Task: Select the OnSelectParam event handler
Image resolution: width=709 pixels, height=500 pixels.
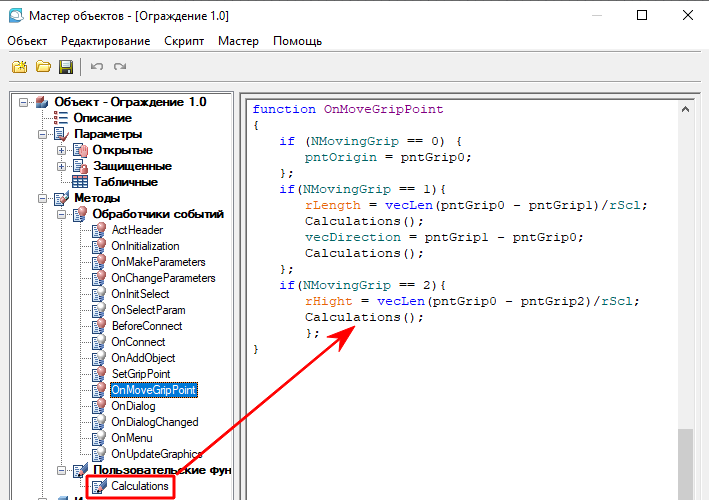Action: tap(148, 310)
